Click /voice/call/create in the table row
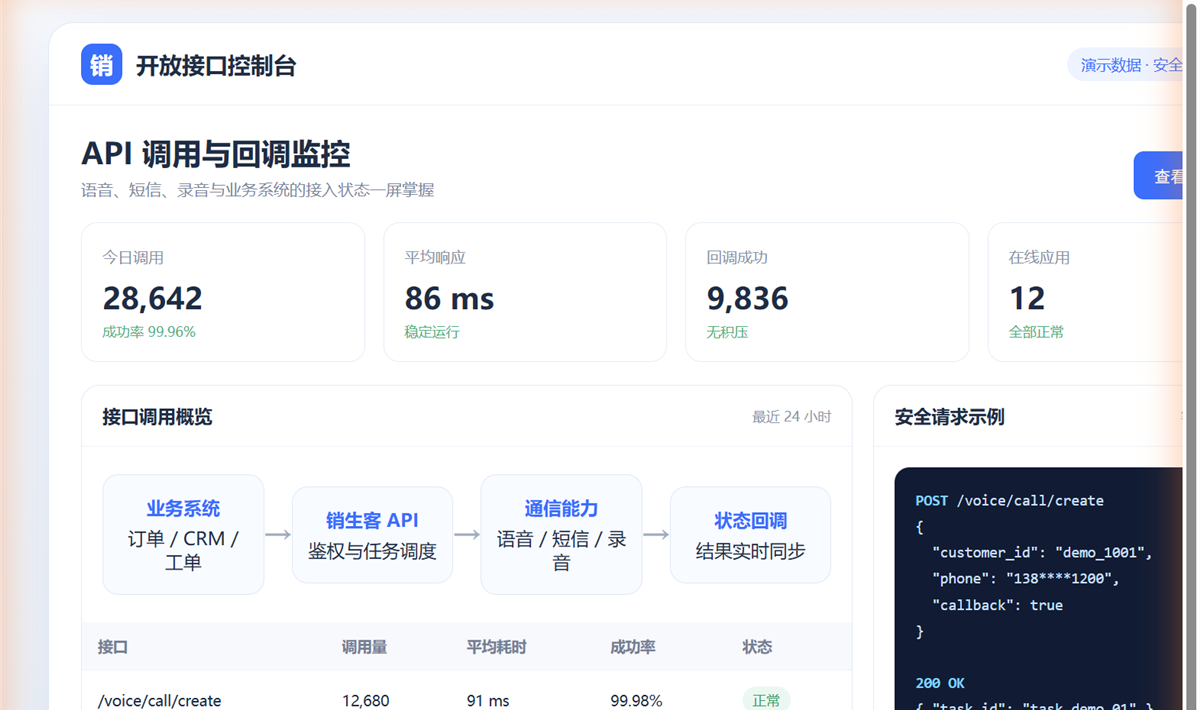The image size is (1200, 710). (160, 701)
